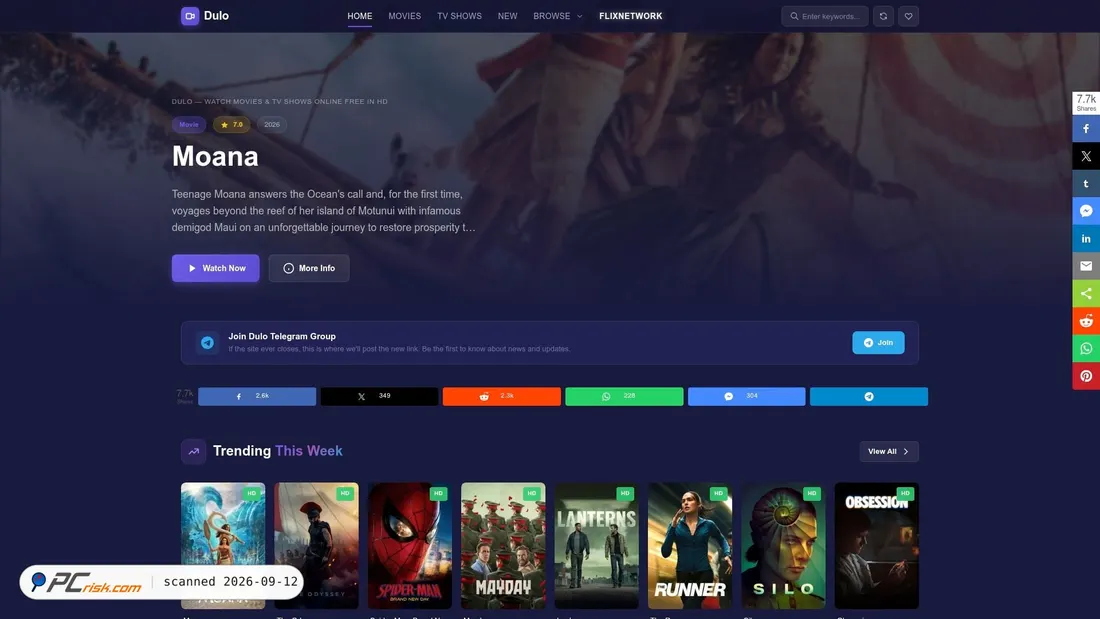Viewport: 1100px width, 619px height.
Task: Share via Messenger in the side share bar
Action: coord(1086,211)
